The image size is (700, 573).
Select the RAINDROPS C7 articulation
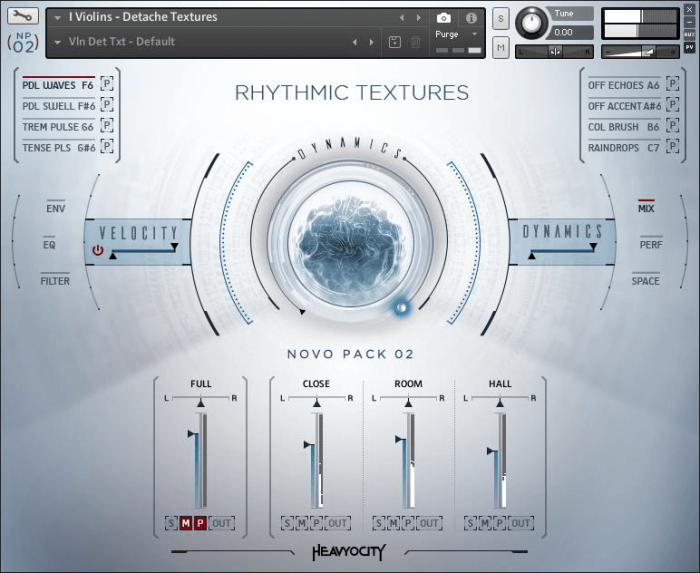pos(624,148)
